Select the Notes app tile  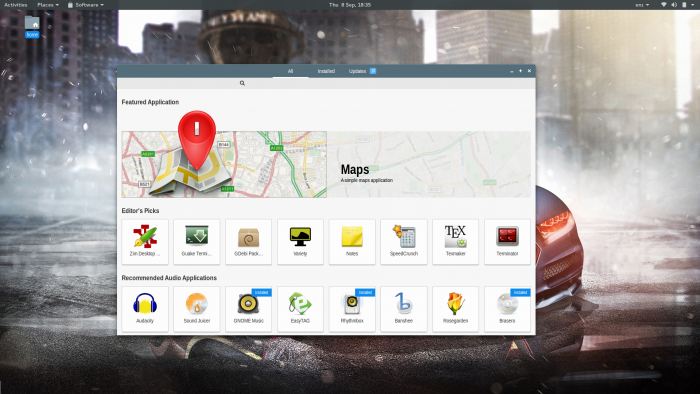[352, 241]
